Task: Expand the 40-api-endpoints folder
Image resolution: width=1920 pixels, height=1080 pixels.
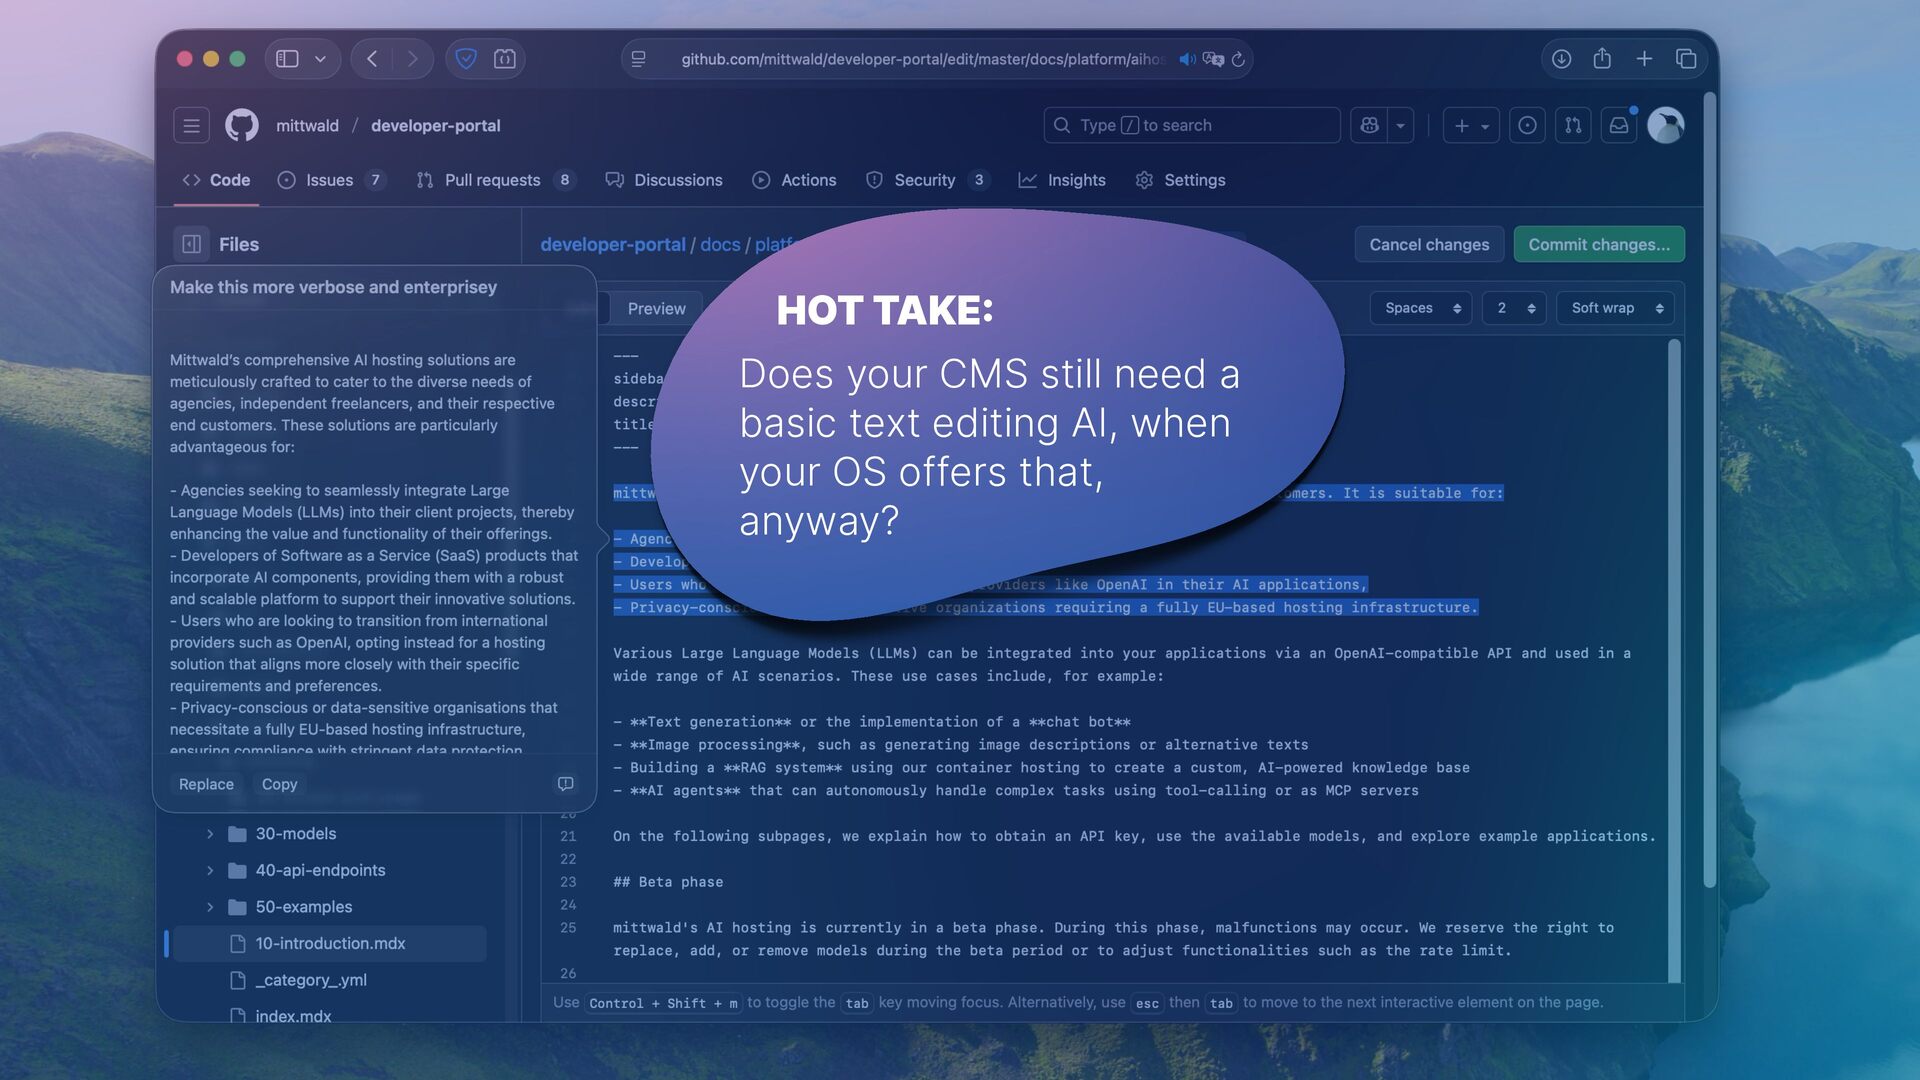Action: click(210, 870)
